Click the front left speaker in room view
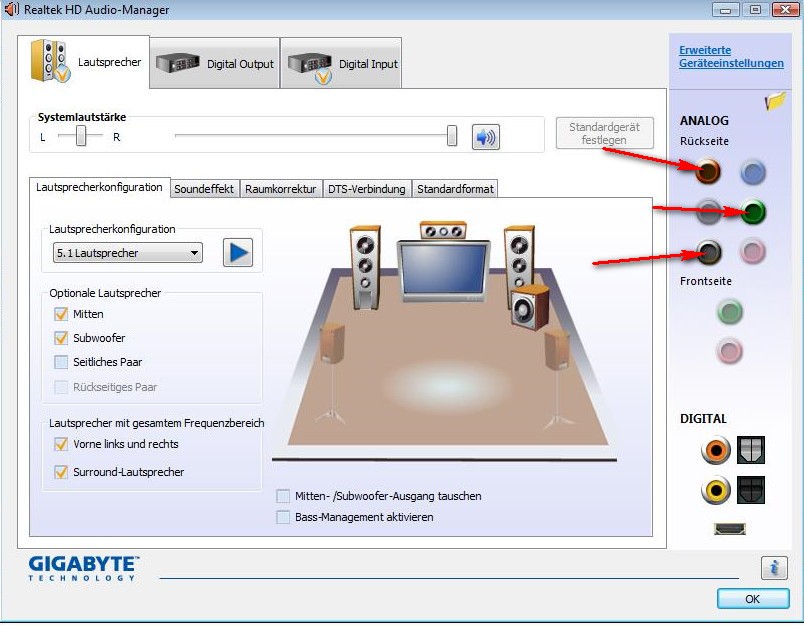The image size is (804, 626). 365,267
